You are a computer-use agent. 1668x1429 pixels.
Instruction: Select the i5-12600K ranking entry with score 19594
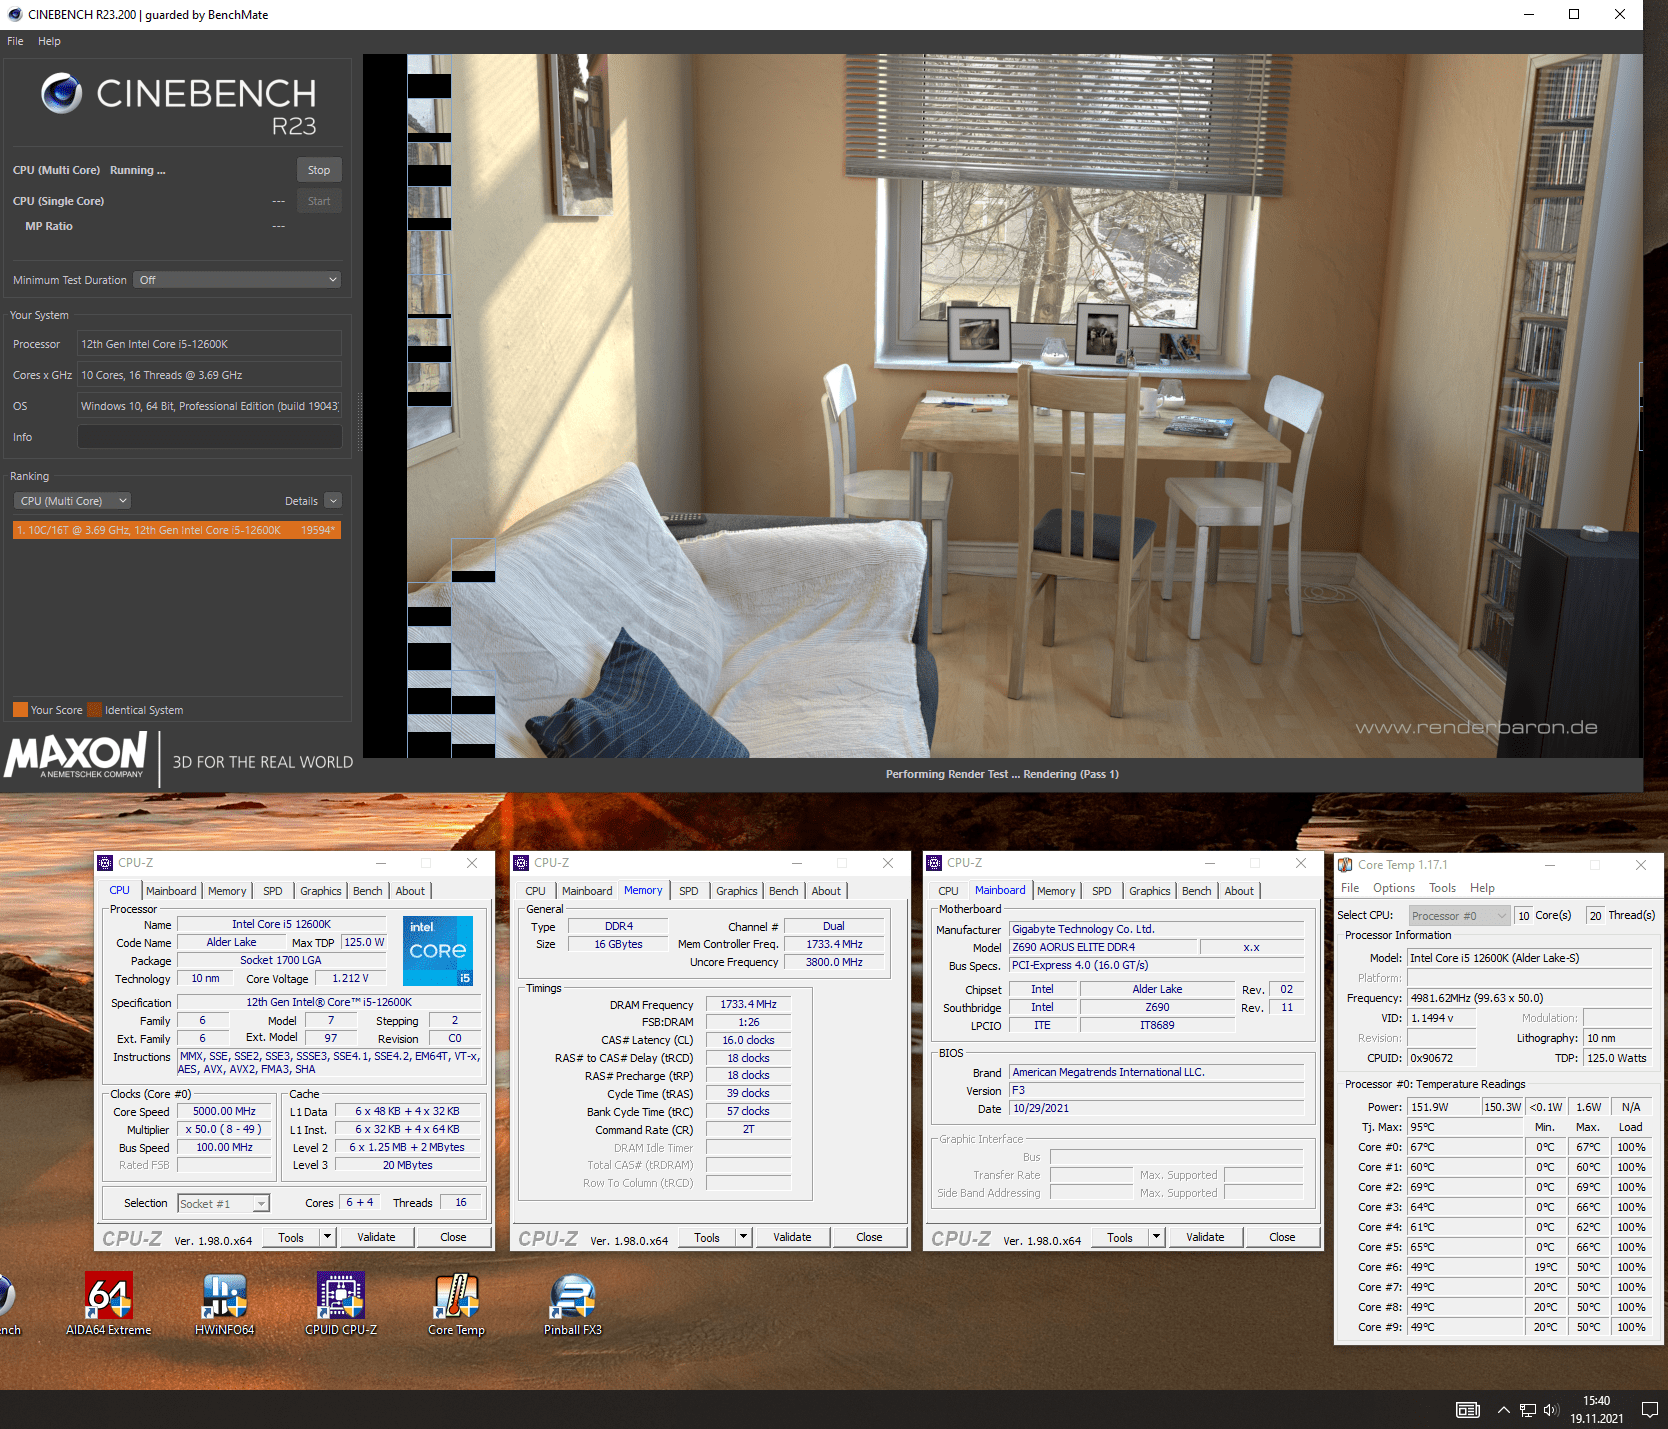pyautogui.click(x=177, y=530)
